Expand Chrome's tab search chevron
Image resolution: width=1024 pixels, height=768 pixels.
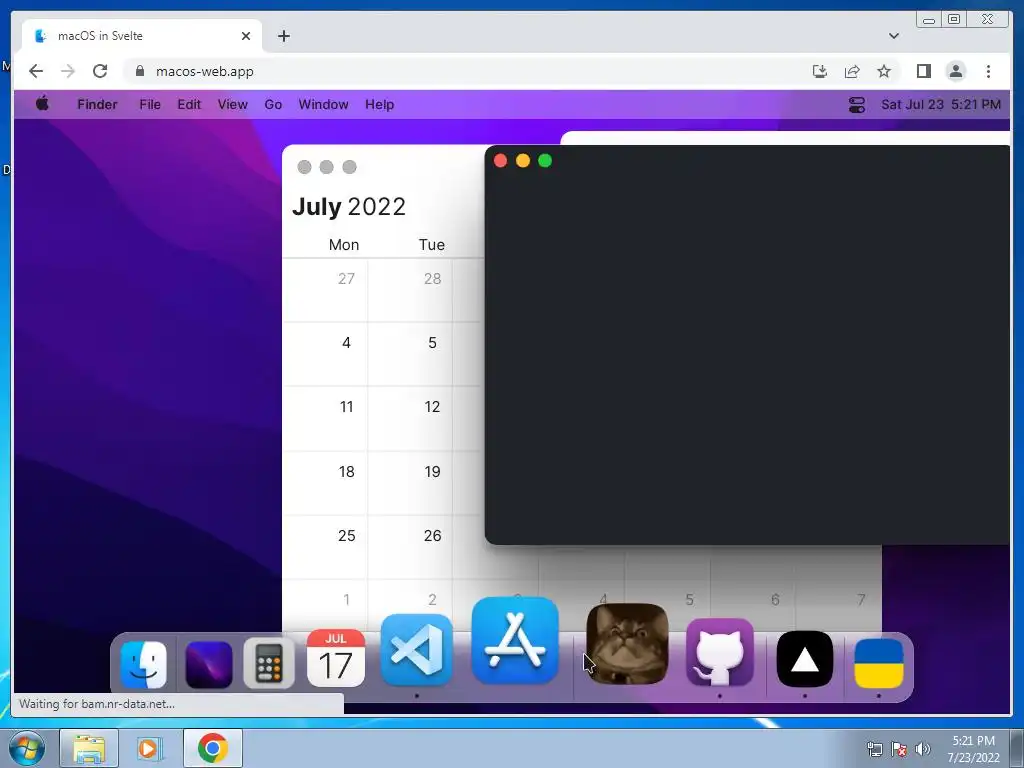894,36
